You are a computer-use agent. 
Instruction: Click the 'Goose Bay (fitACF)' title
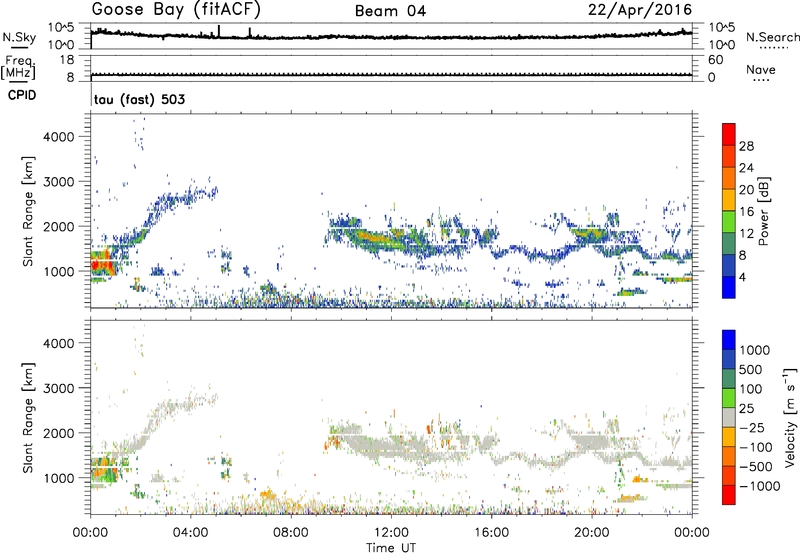(176, 10)
